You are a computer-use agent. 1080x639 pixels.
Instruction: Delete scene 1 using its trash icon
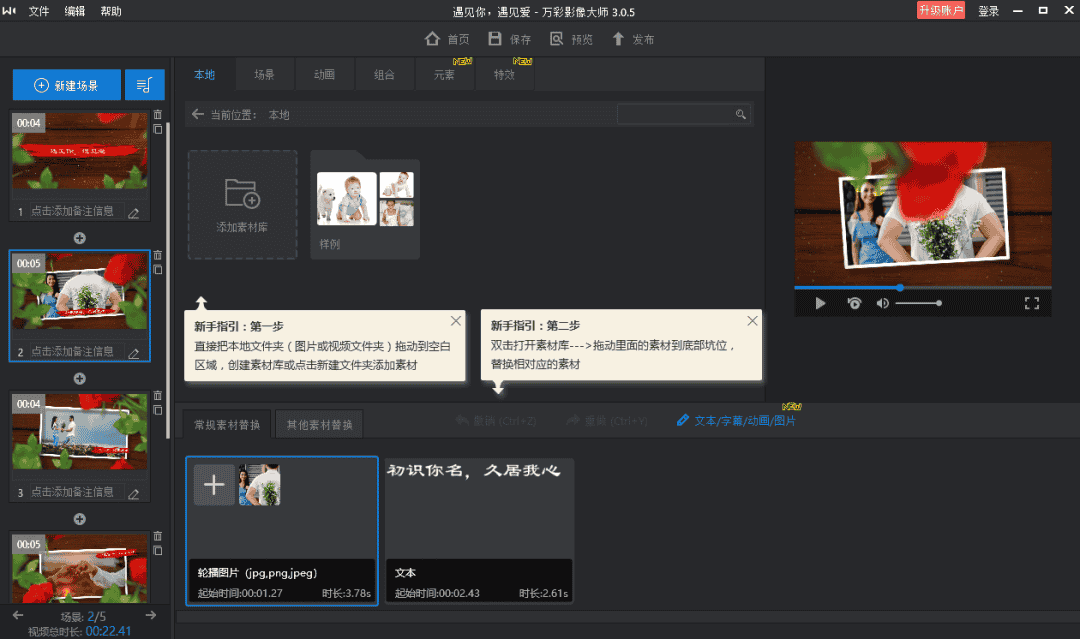pos(158,115)
